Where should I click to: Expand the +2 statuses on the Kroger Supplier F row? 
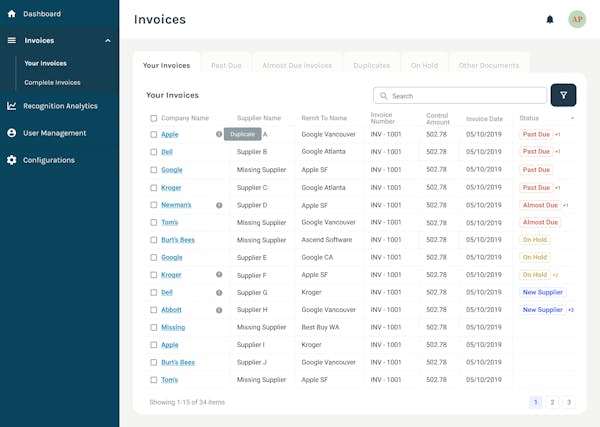[555, 275]
